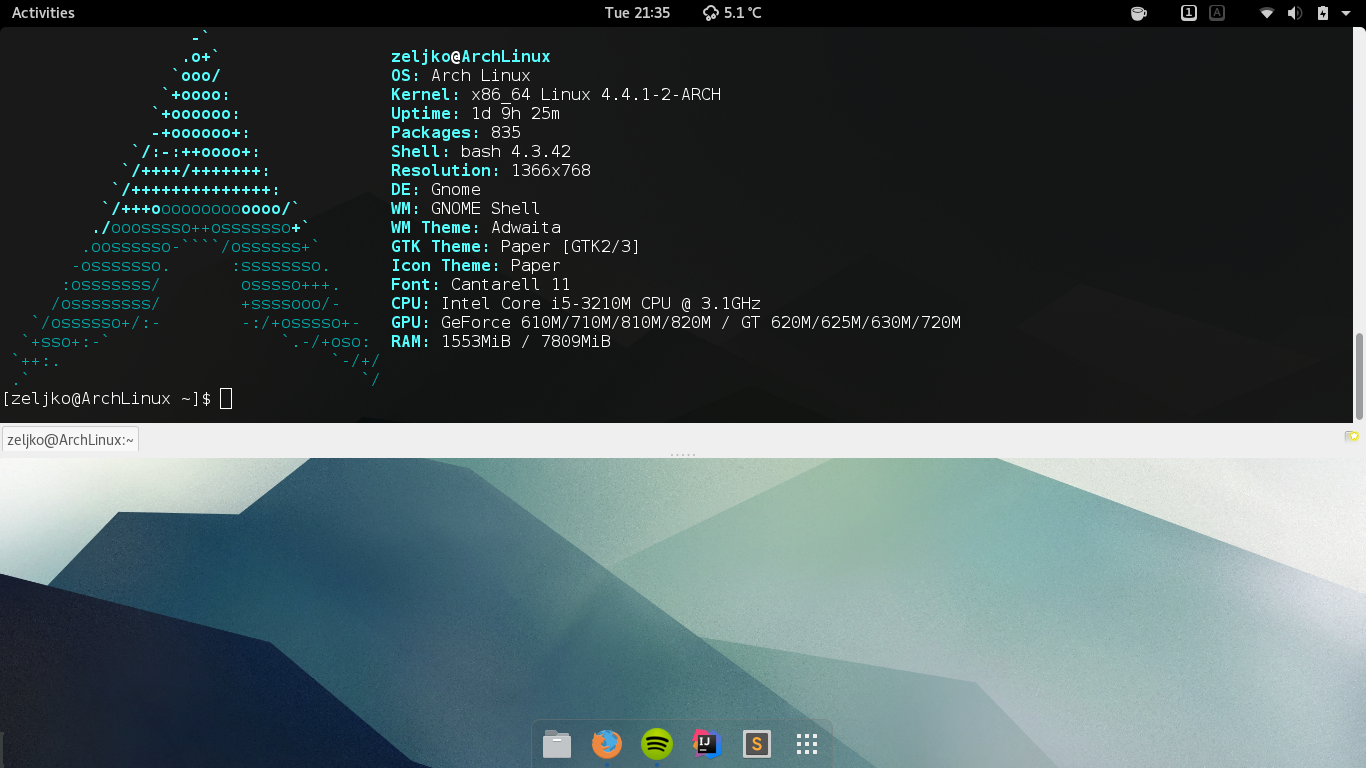Image resolution: width=1366 pixels, height=768 pixels.
Task: Open the Files folder icon in dock
Action: (x=557, y=744)
